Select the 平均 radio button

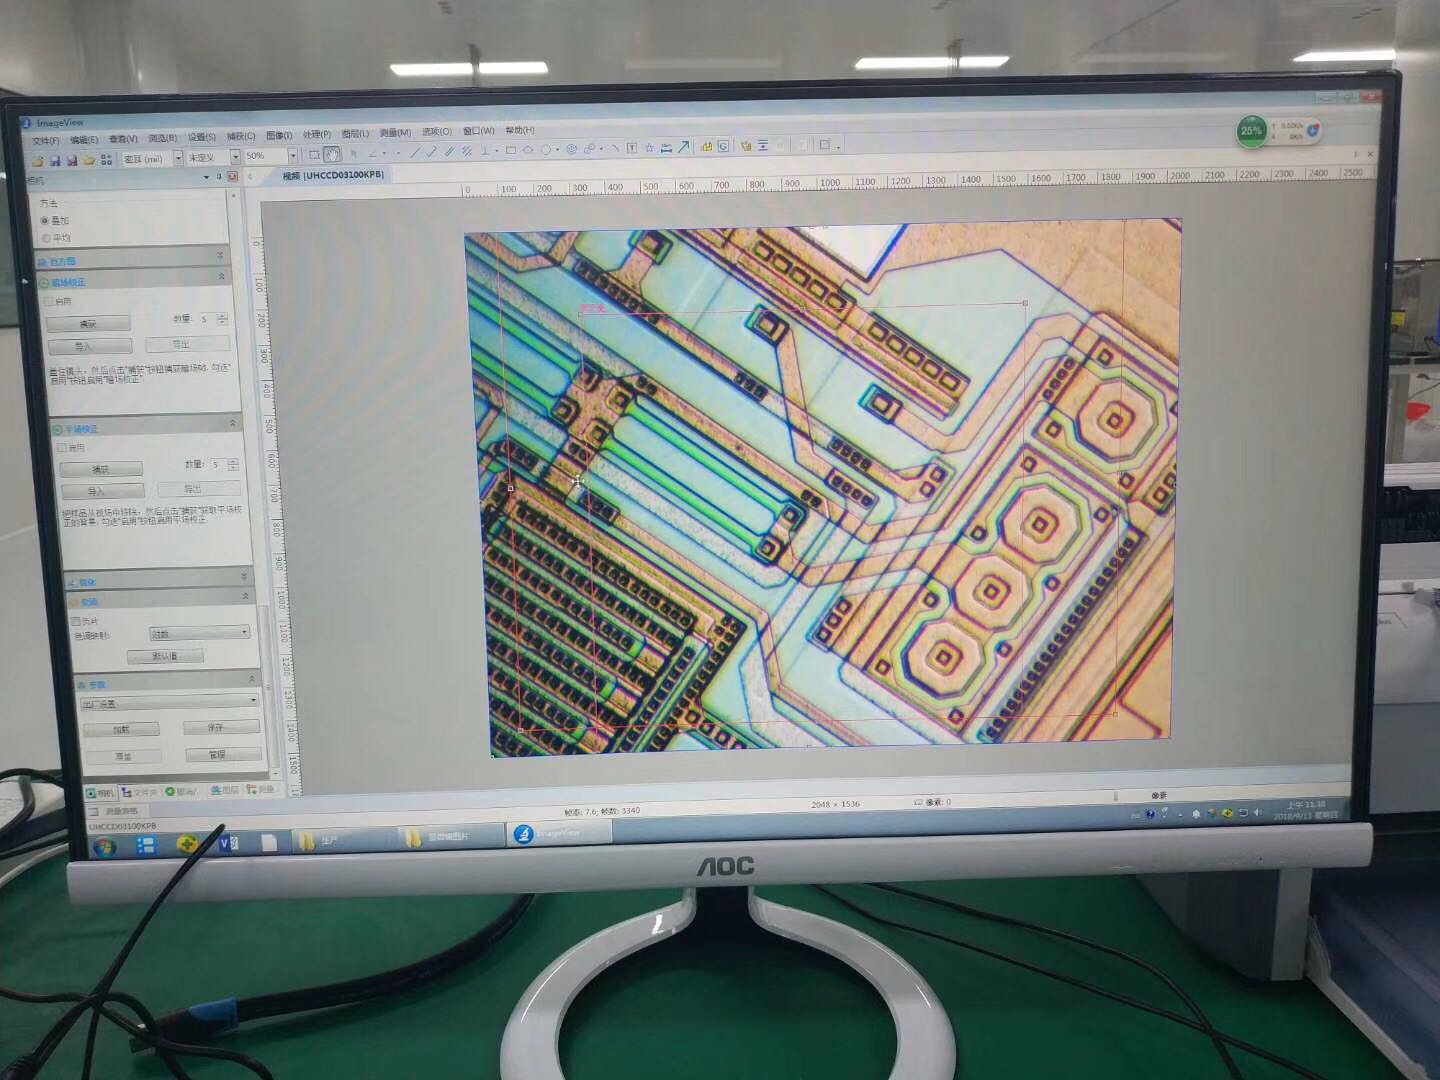pos(46,238)
